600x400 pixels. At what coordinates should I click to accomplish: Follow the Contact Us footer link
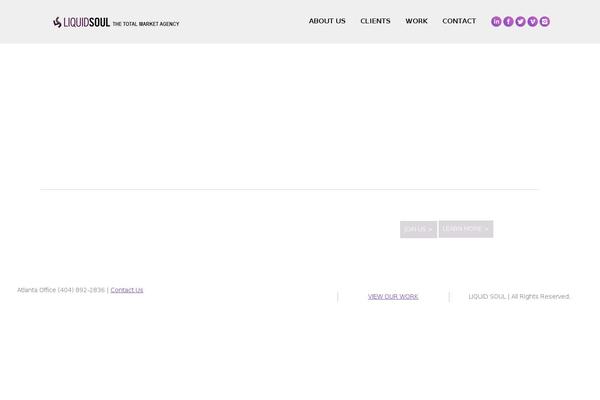[x=127, y=290]
